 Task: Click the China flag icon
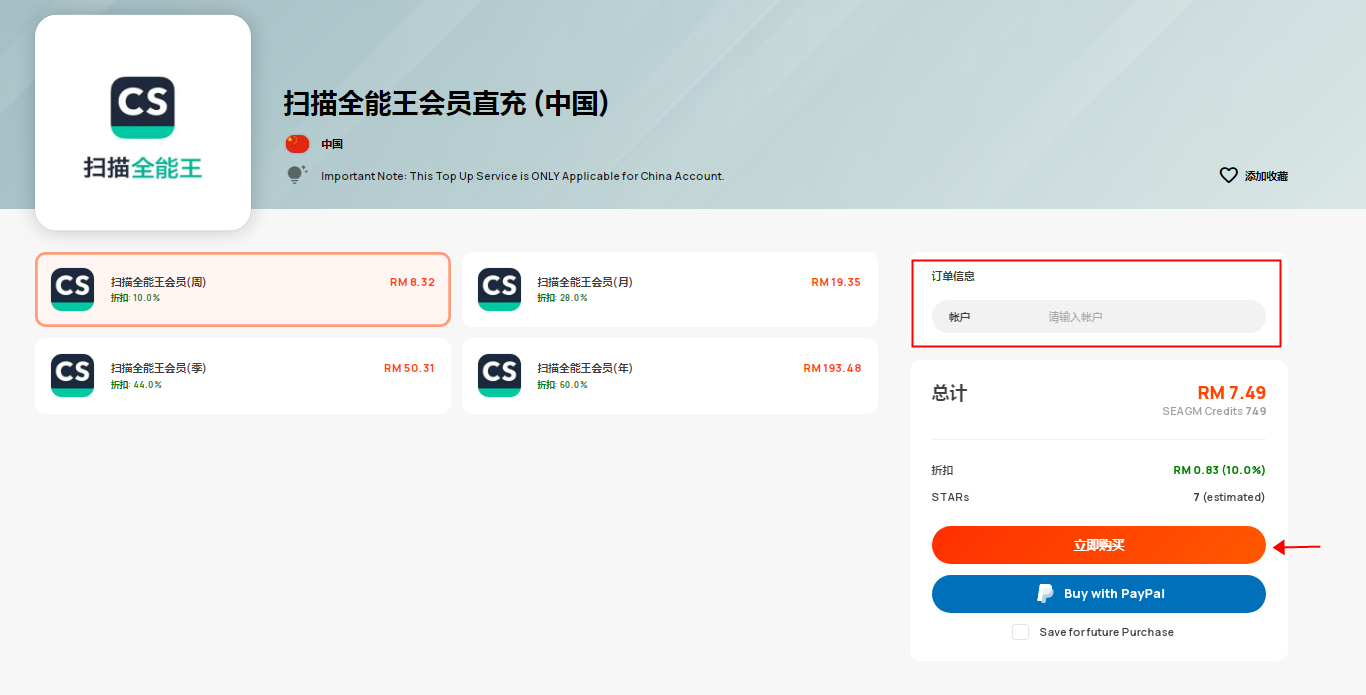click(x=297, y=144)
